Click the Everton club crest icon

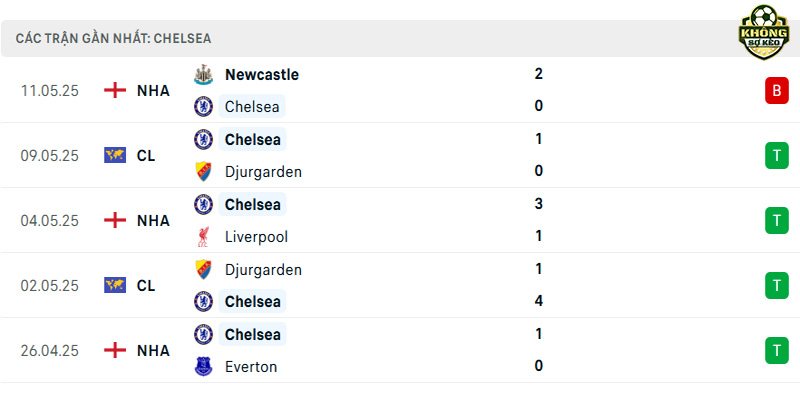204,366
